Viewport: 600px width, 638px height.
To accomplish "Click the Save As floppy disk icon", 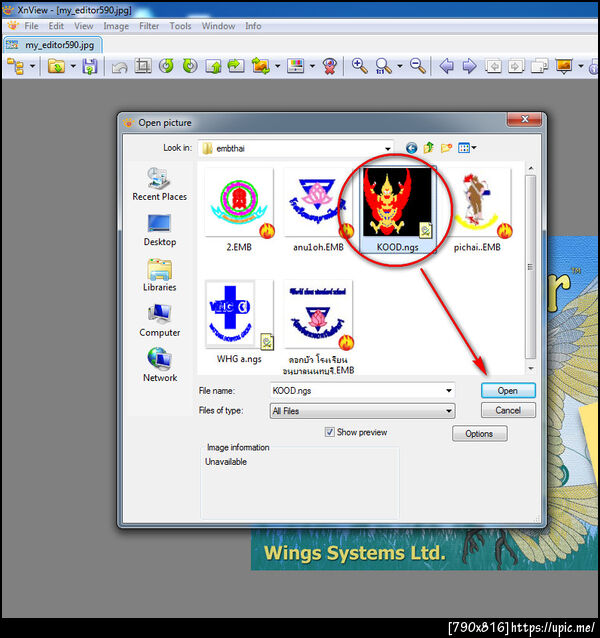I will tap(90, 66).
